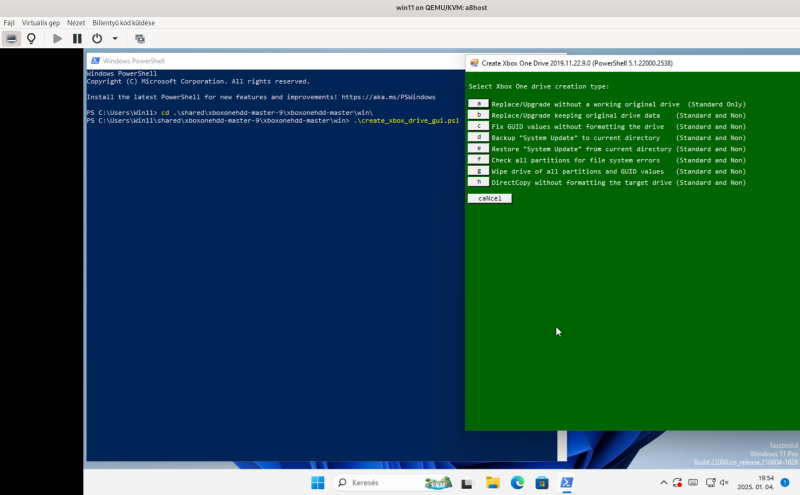Expand hidden system tray icons chevron
This screenshot has height=495, width=800.
click(663, 482)
